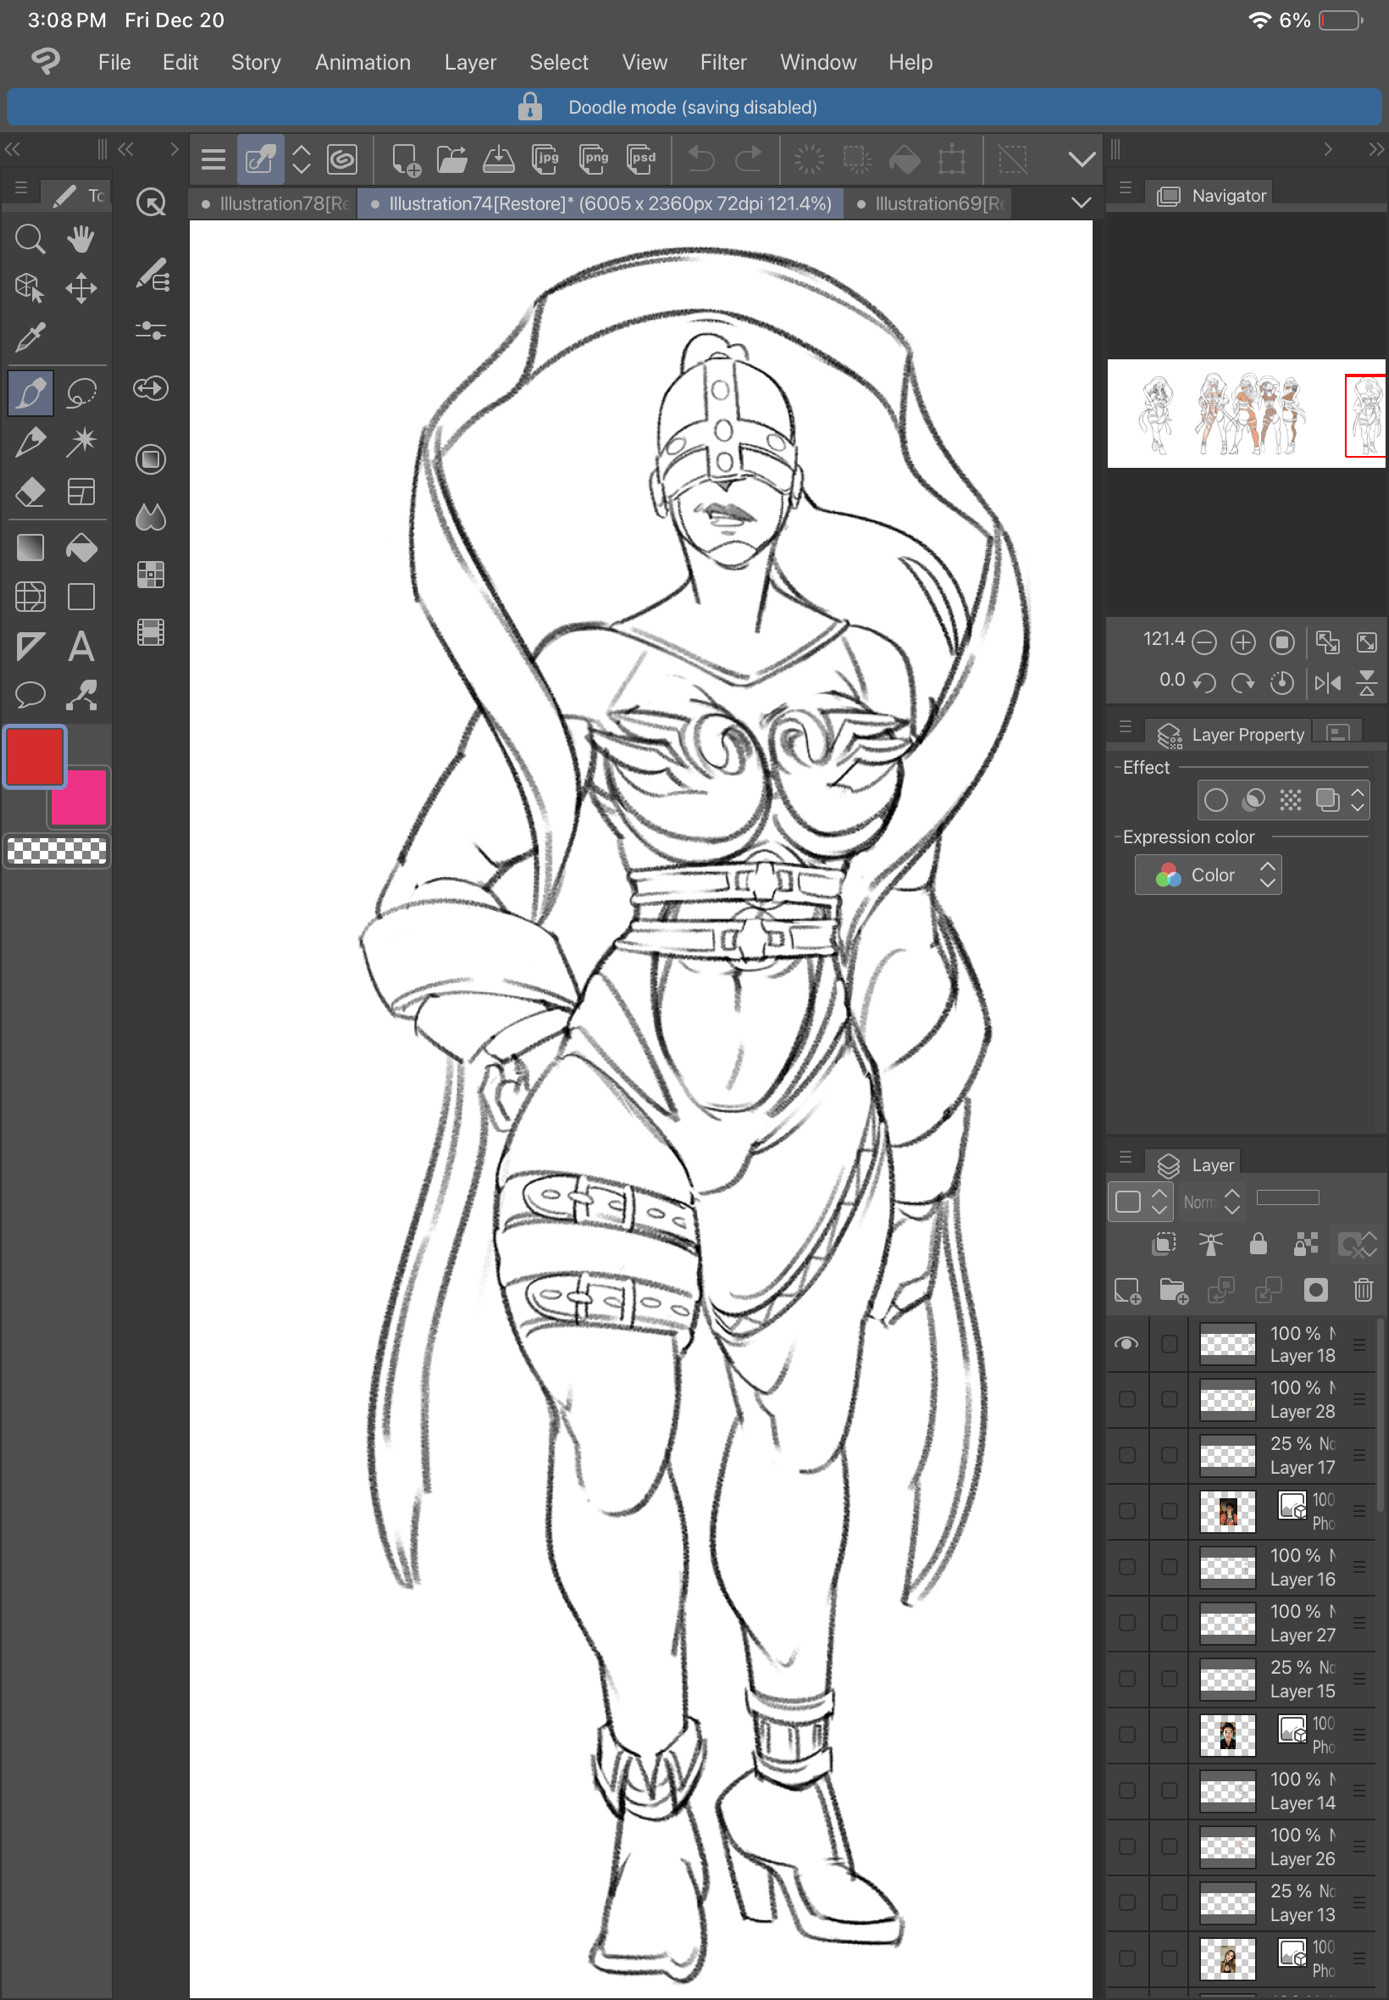Click the Navigator canvas thumbnail
This screenshot has height=2000, width=1389.
click(1246, 414)
